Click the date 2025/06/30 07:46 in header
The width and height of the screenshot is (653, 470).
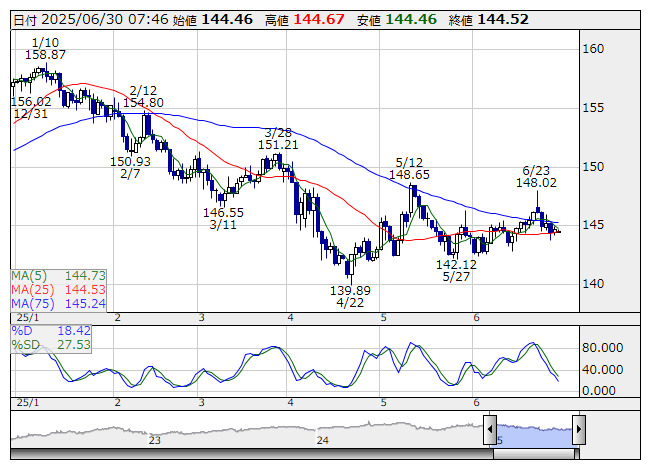(x=98, y=19)
